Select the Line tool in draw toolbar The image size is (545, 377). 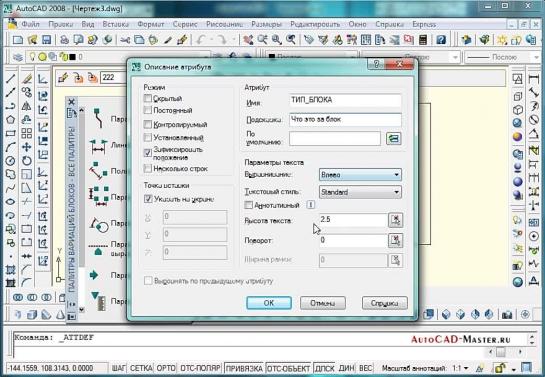10,79
